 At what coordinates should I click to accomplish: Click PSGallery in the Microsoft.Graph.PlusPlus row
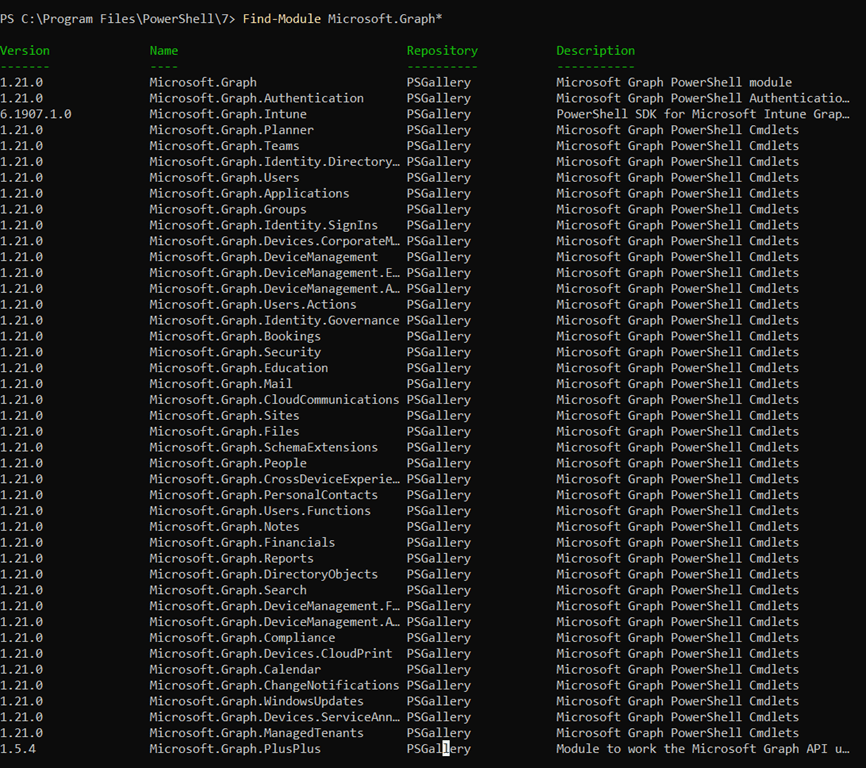pyautogui.click(x=439, y=749)
